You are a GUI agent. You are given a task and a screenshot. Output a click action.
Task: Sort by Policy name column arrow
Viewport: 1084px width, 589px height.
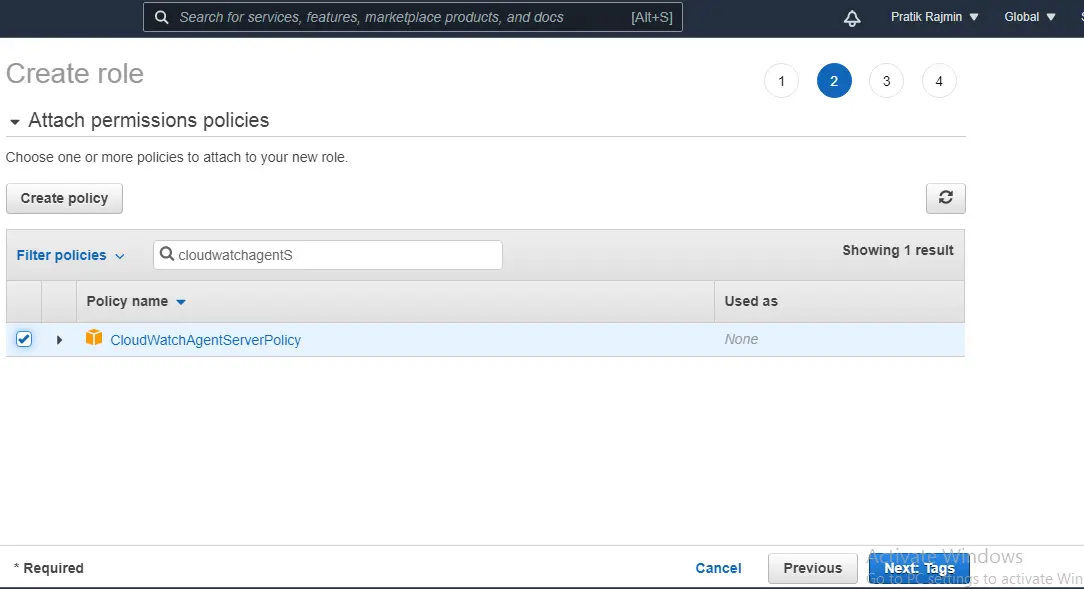coord(181,302)
